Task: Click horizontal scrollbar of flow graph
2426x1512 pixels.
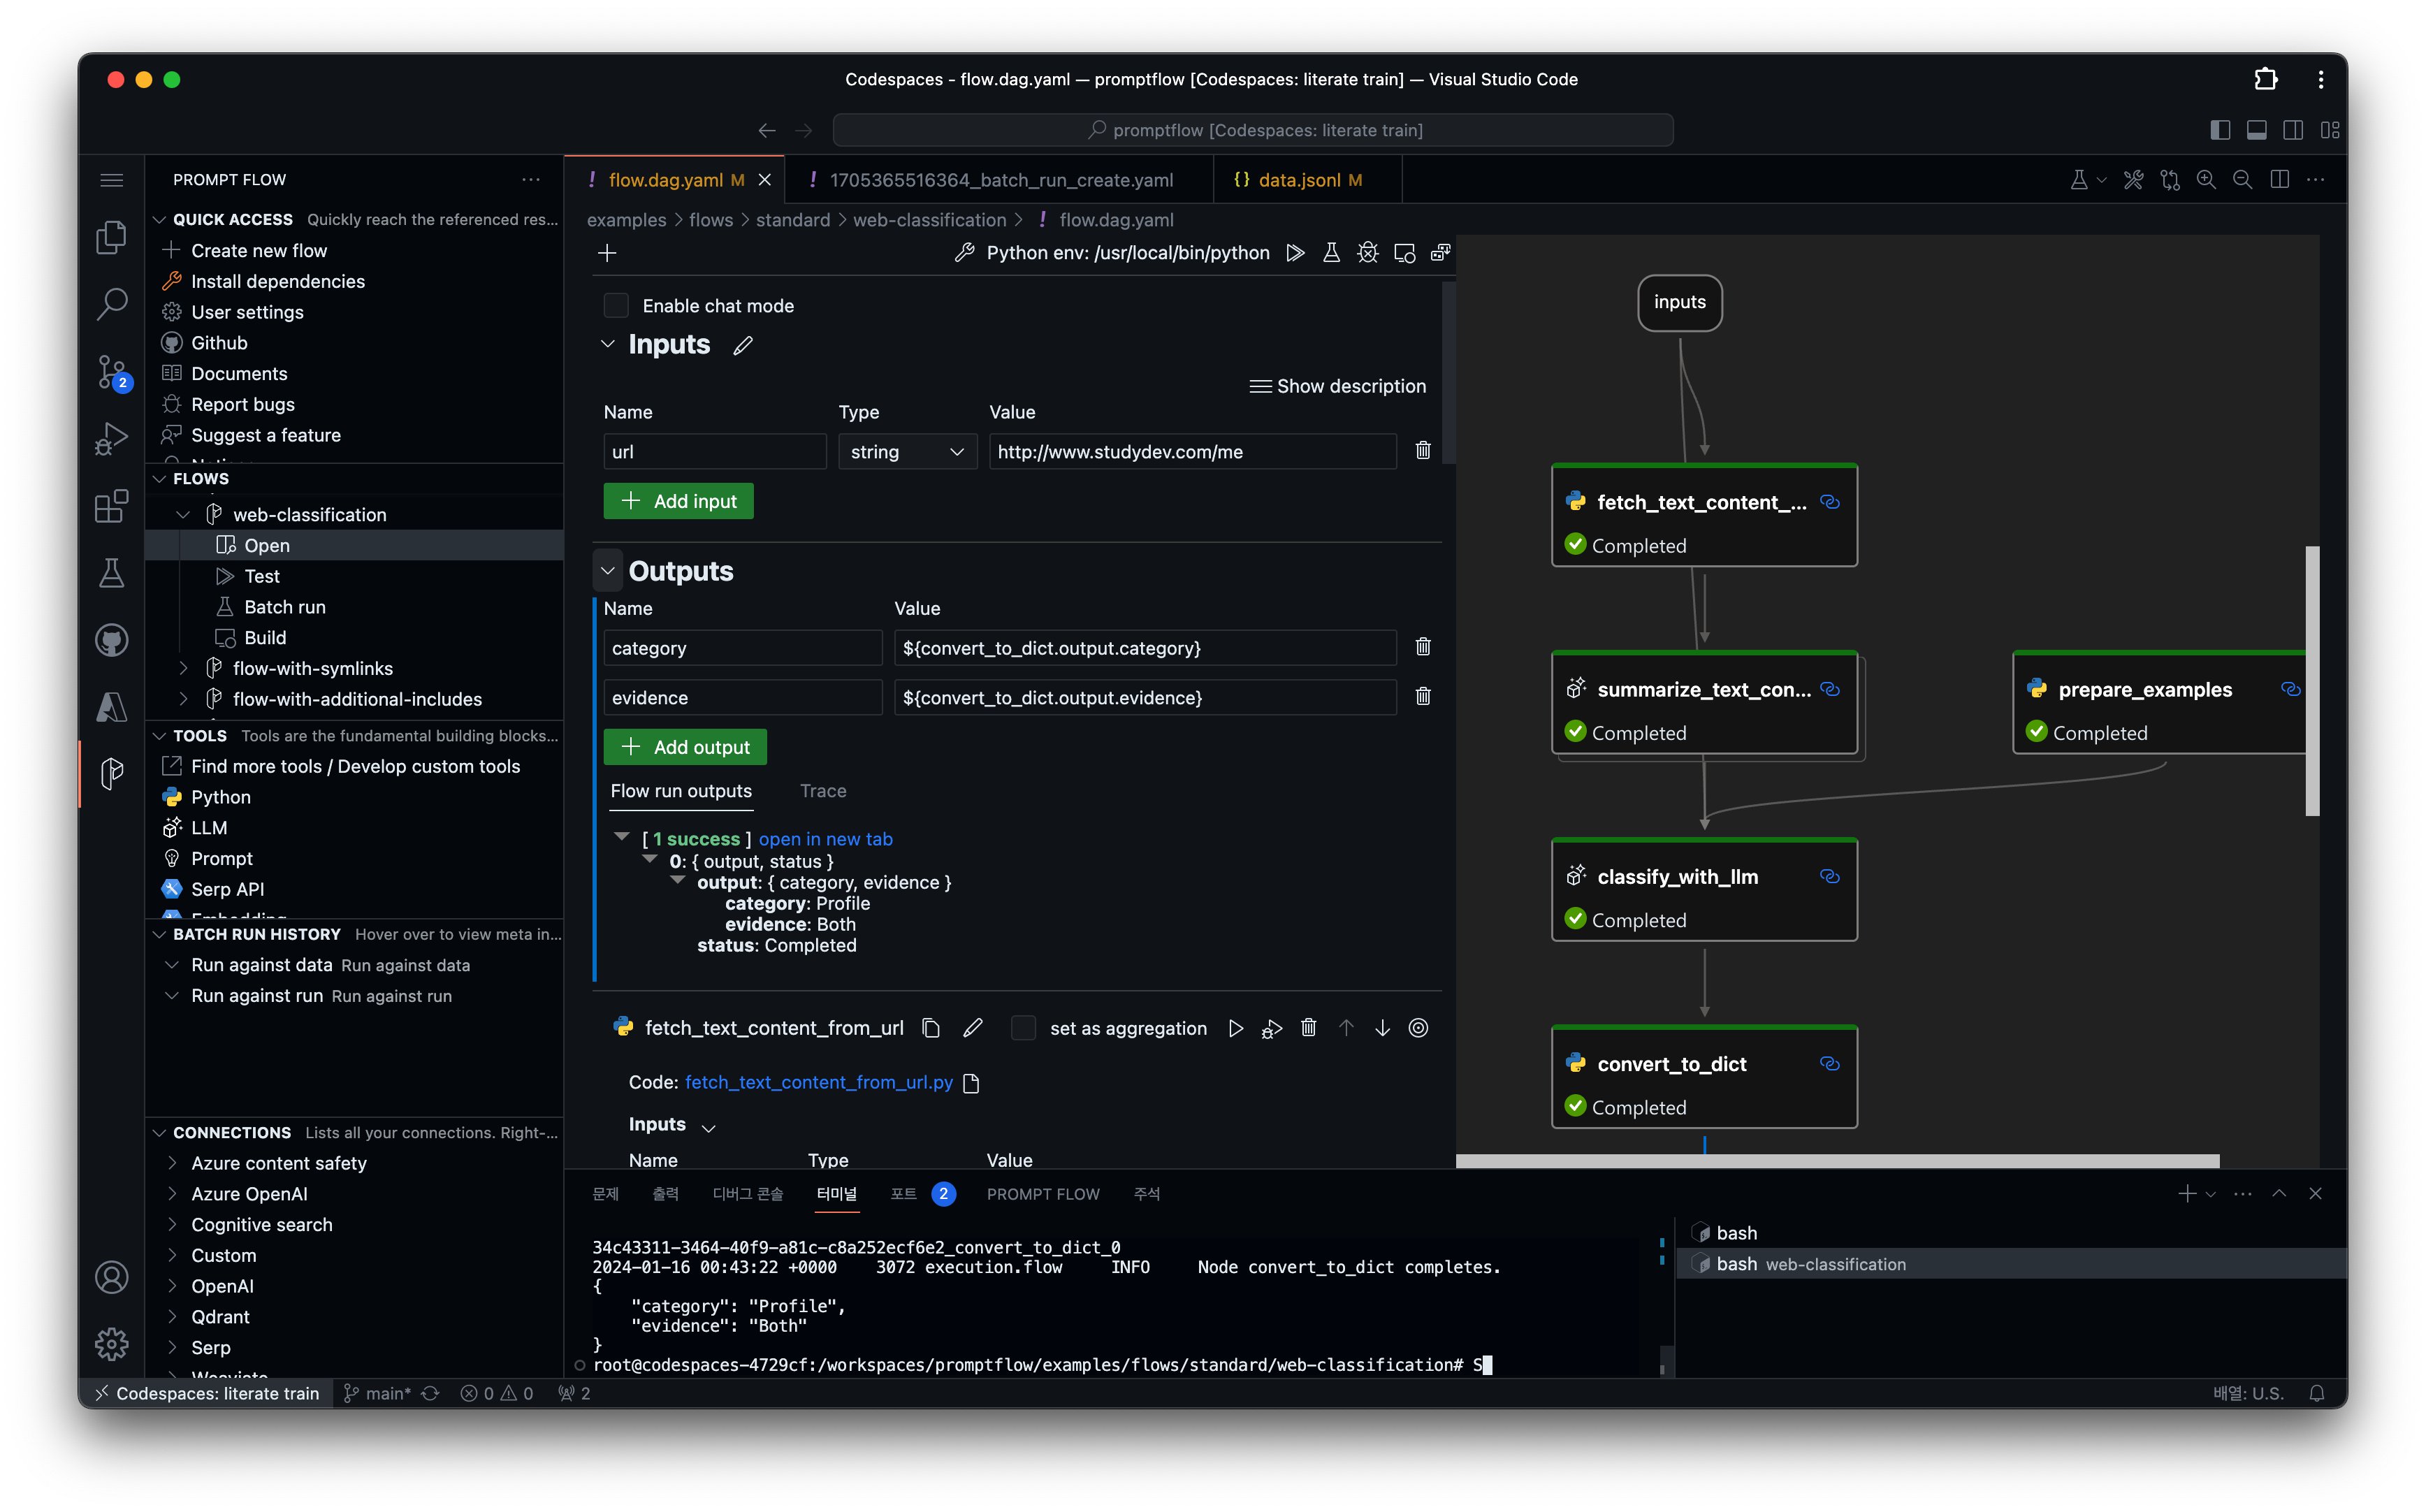Action: tap(1837, 1161)
